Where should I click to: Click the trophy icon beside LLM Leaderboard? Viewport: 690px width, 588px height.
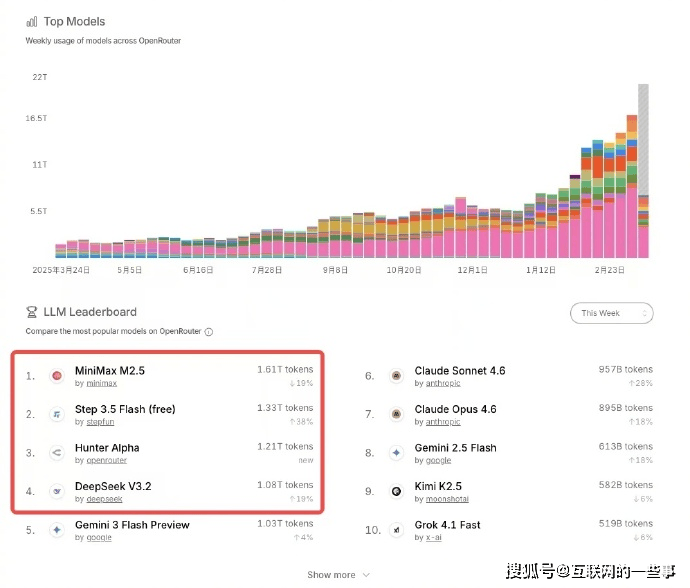(32, 312)
